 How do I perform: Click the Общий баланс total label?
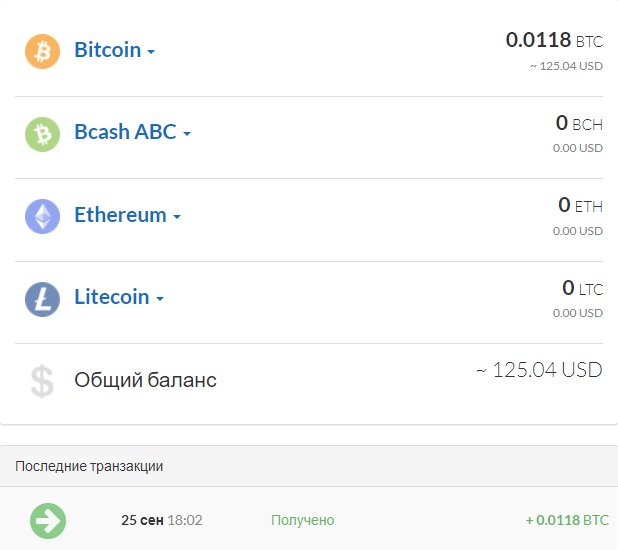(x=145, y=380)
